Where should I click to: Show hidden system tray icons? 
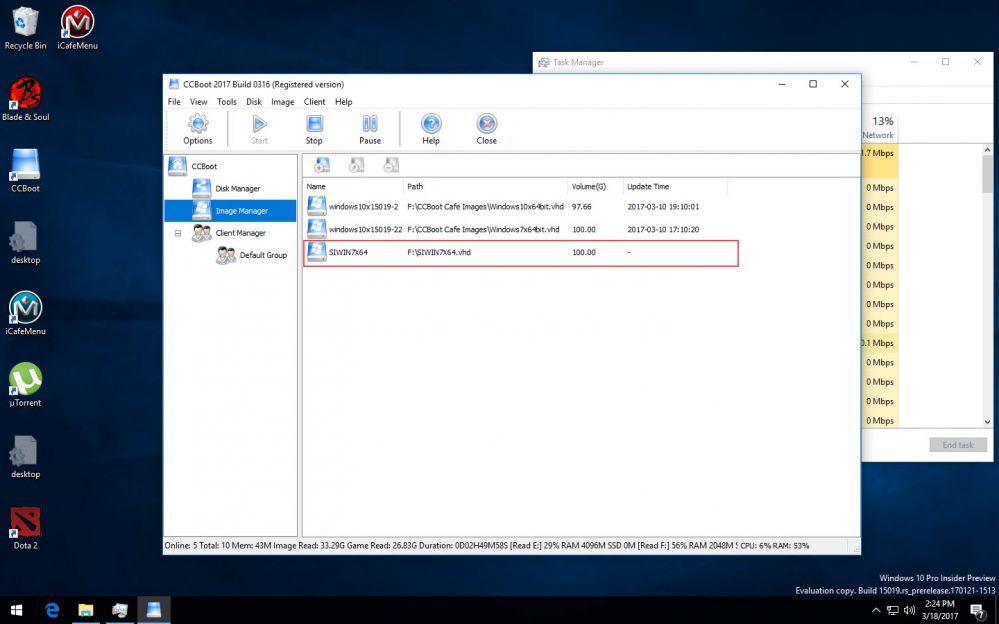(x=876, y=611)
